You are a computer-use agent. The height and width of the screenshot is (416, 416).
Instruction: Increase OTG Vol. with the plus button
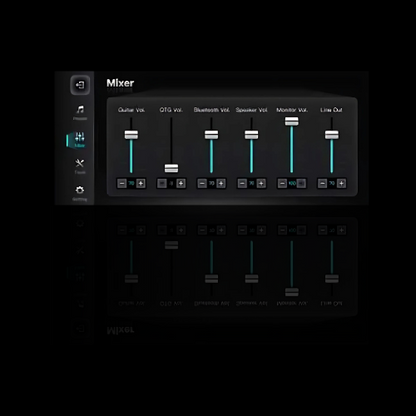181,183
